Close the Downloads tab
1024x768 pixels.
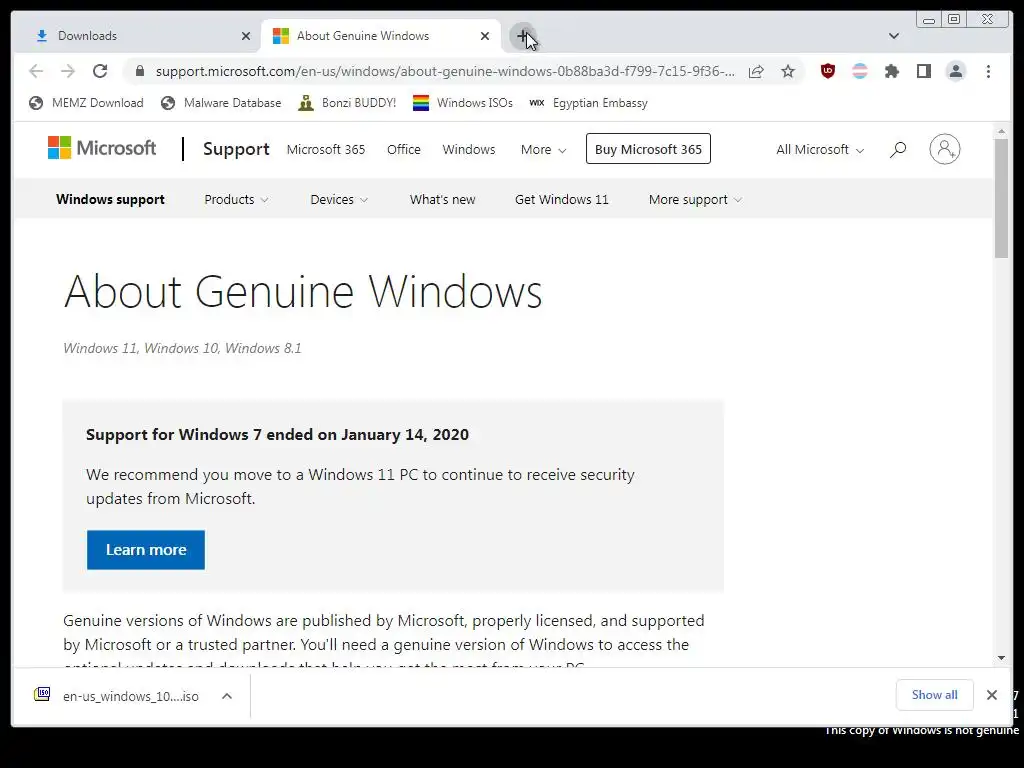point(246,36)
